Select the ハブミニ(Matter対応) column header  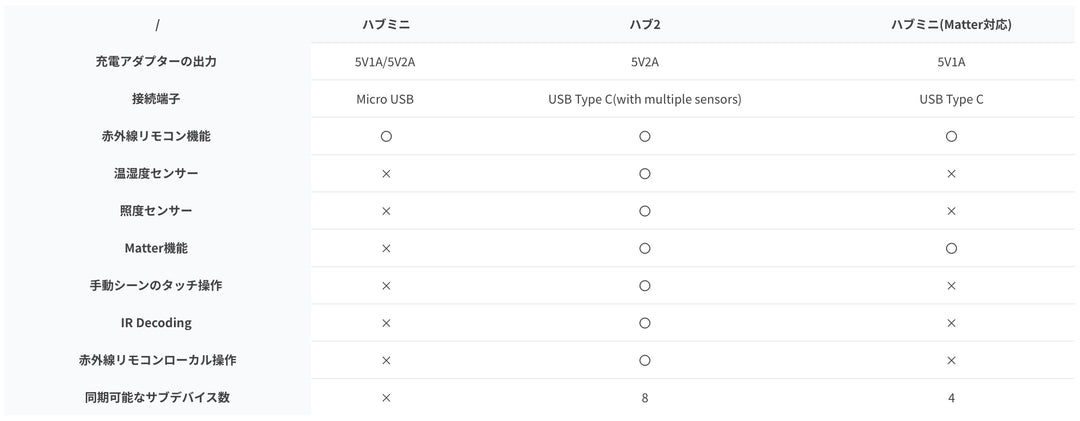coord(951,25)
